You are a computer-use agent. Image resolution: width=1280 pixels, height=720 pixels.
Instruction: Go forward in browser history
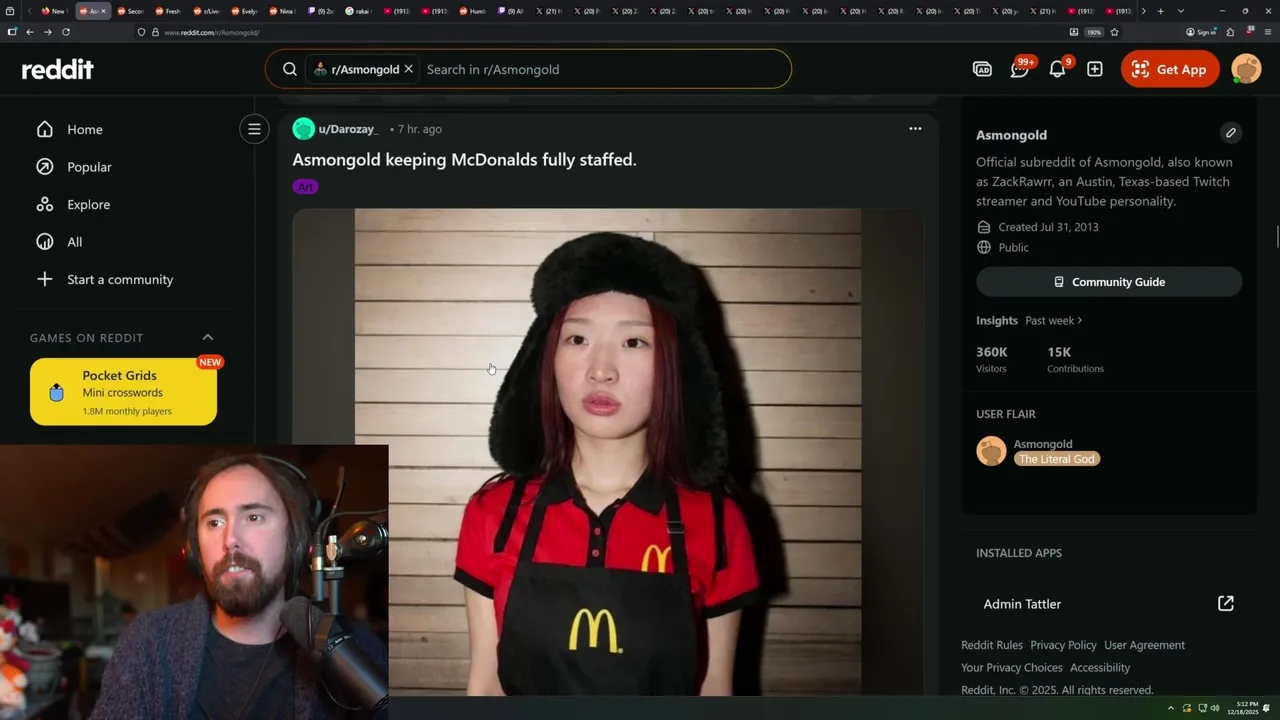48,32
